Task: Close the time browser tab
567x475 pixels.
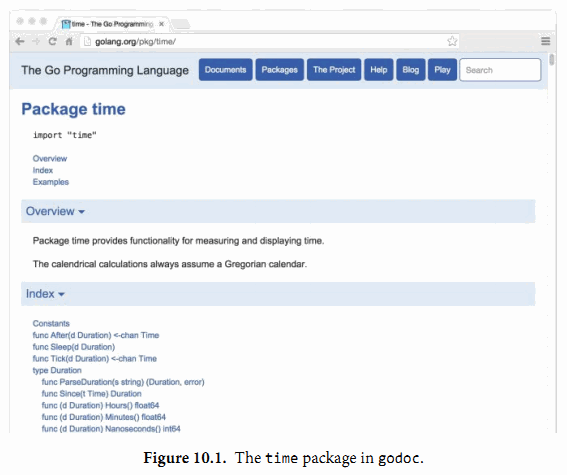Action: [162, 24]
